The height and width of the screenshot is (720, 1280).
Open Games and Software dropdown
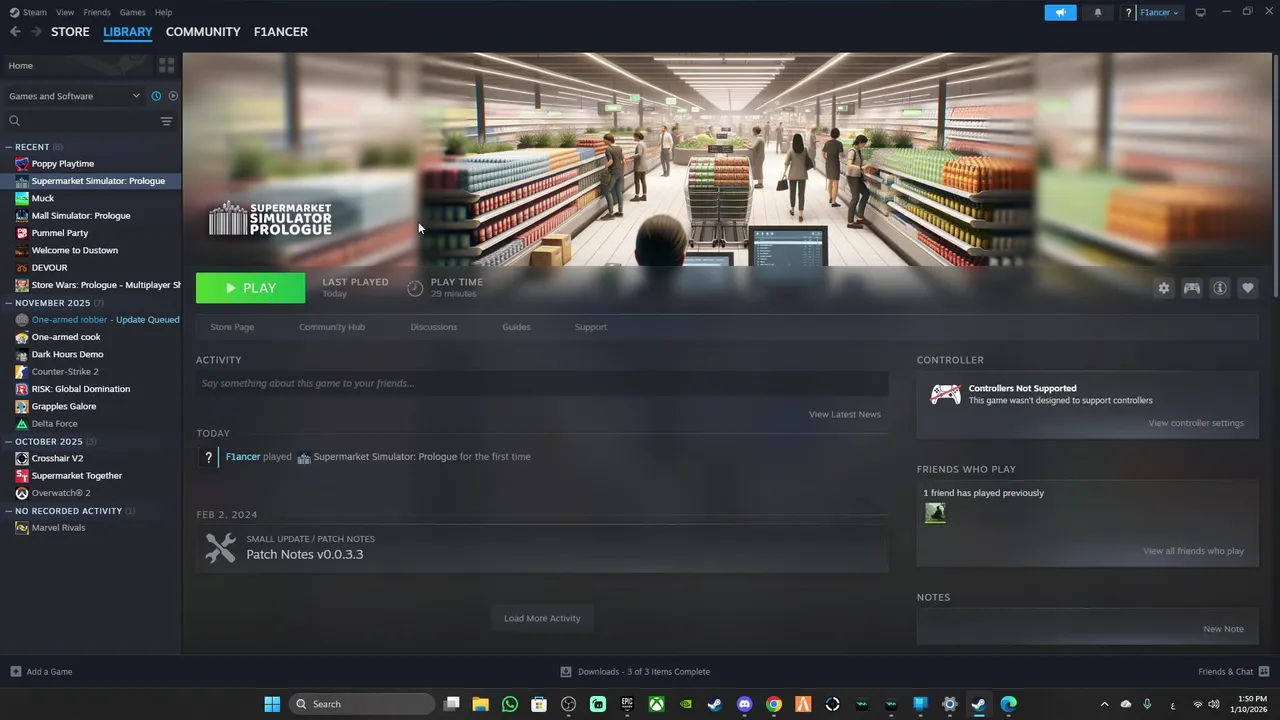click(x=74, y=96)
